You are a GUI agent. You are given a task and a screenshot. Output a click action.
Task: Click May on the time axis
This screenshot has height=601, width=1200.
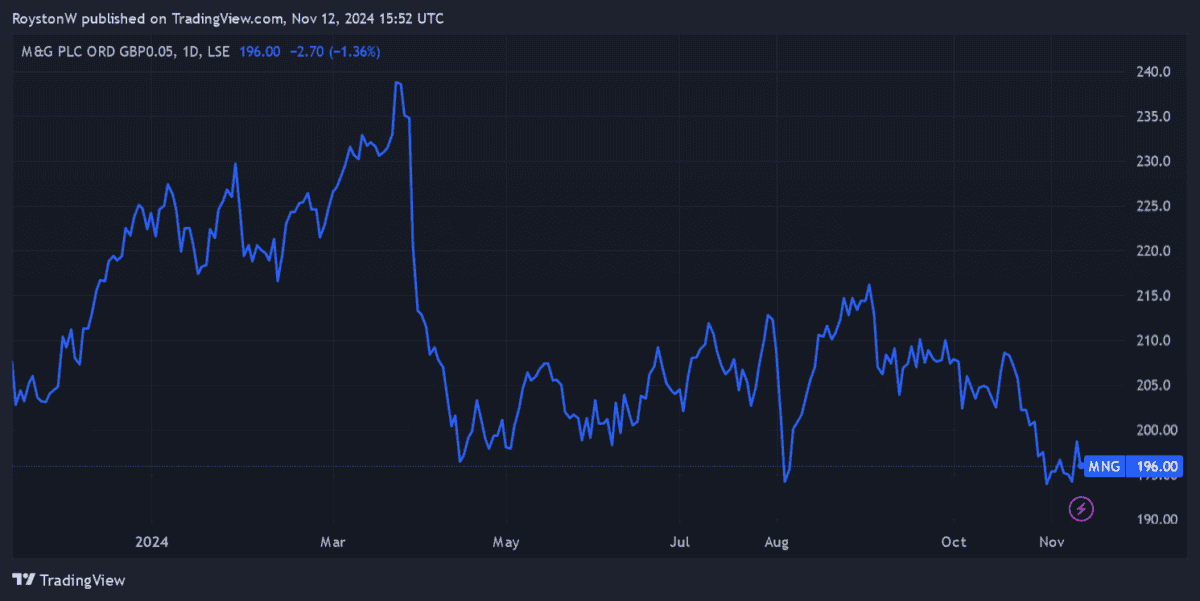[x=506, y=542]
